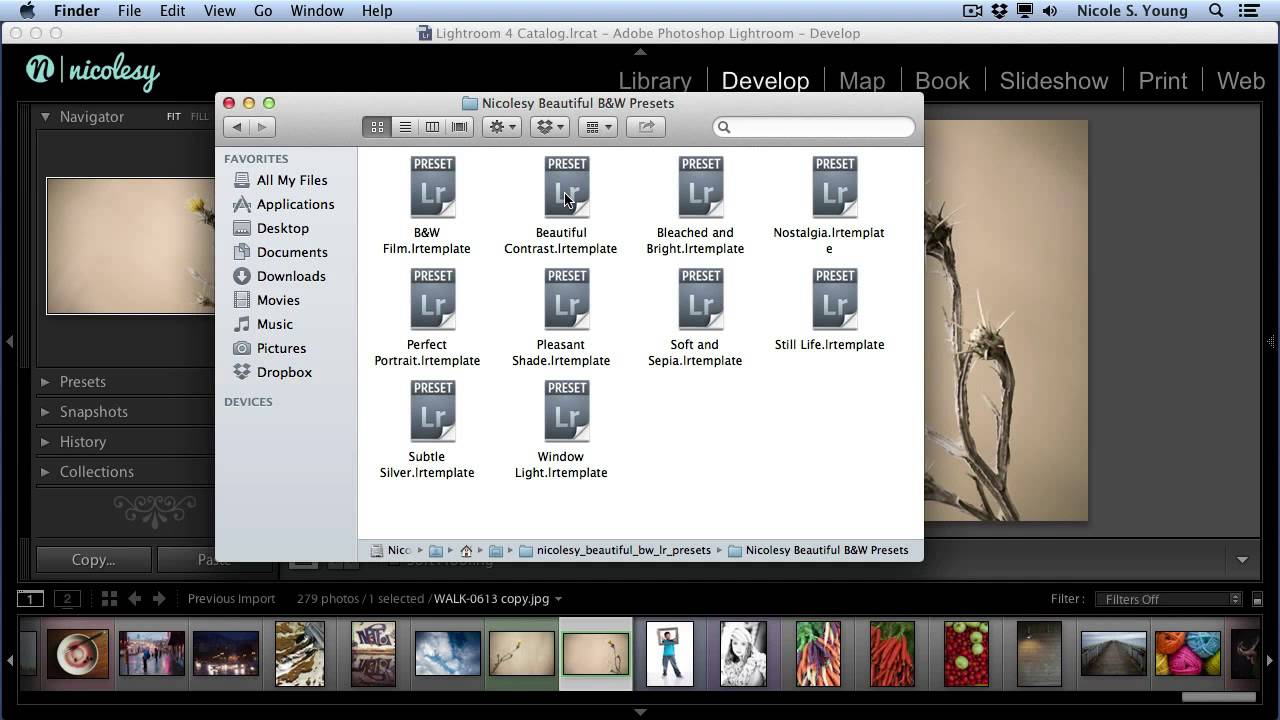Select Pleasant Shade.lrtemplate preset icon

[566, 299]
